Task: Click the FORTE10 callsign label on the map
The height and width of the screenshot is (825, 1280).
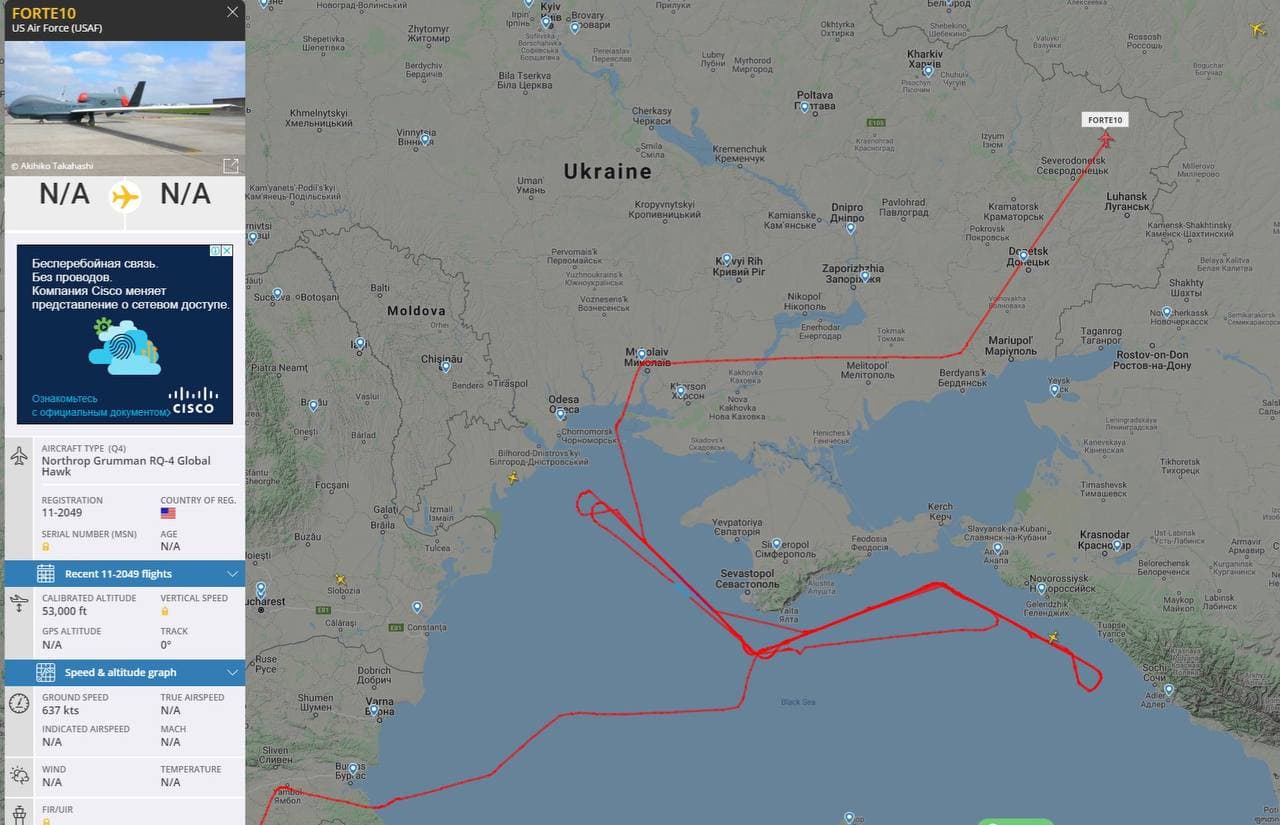Action: [x=1105, y=120]
